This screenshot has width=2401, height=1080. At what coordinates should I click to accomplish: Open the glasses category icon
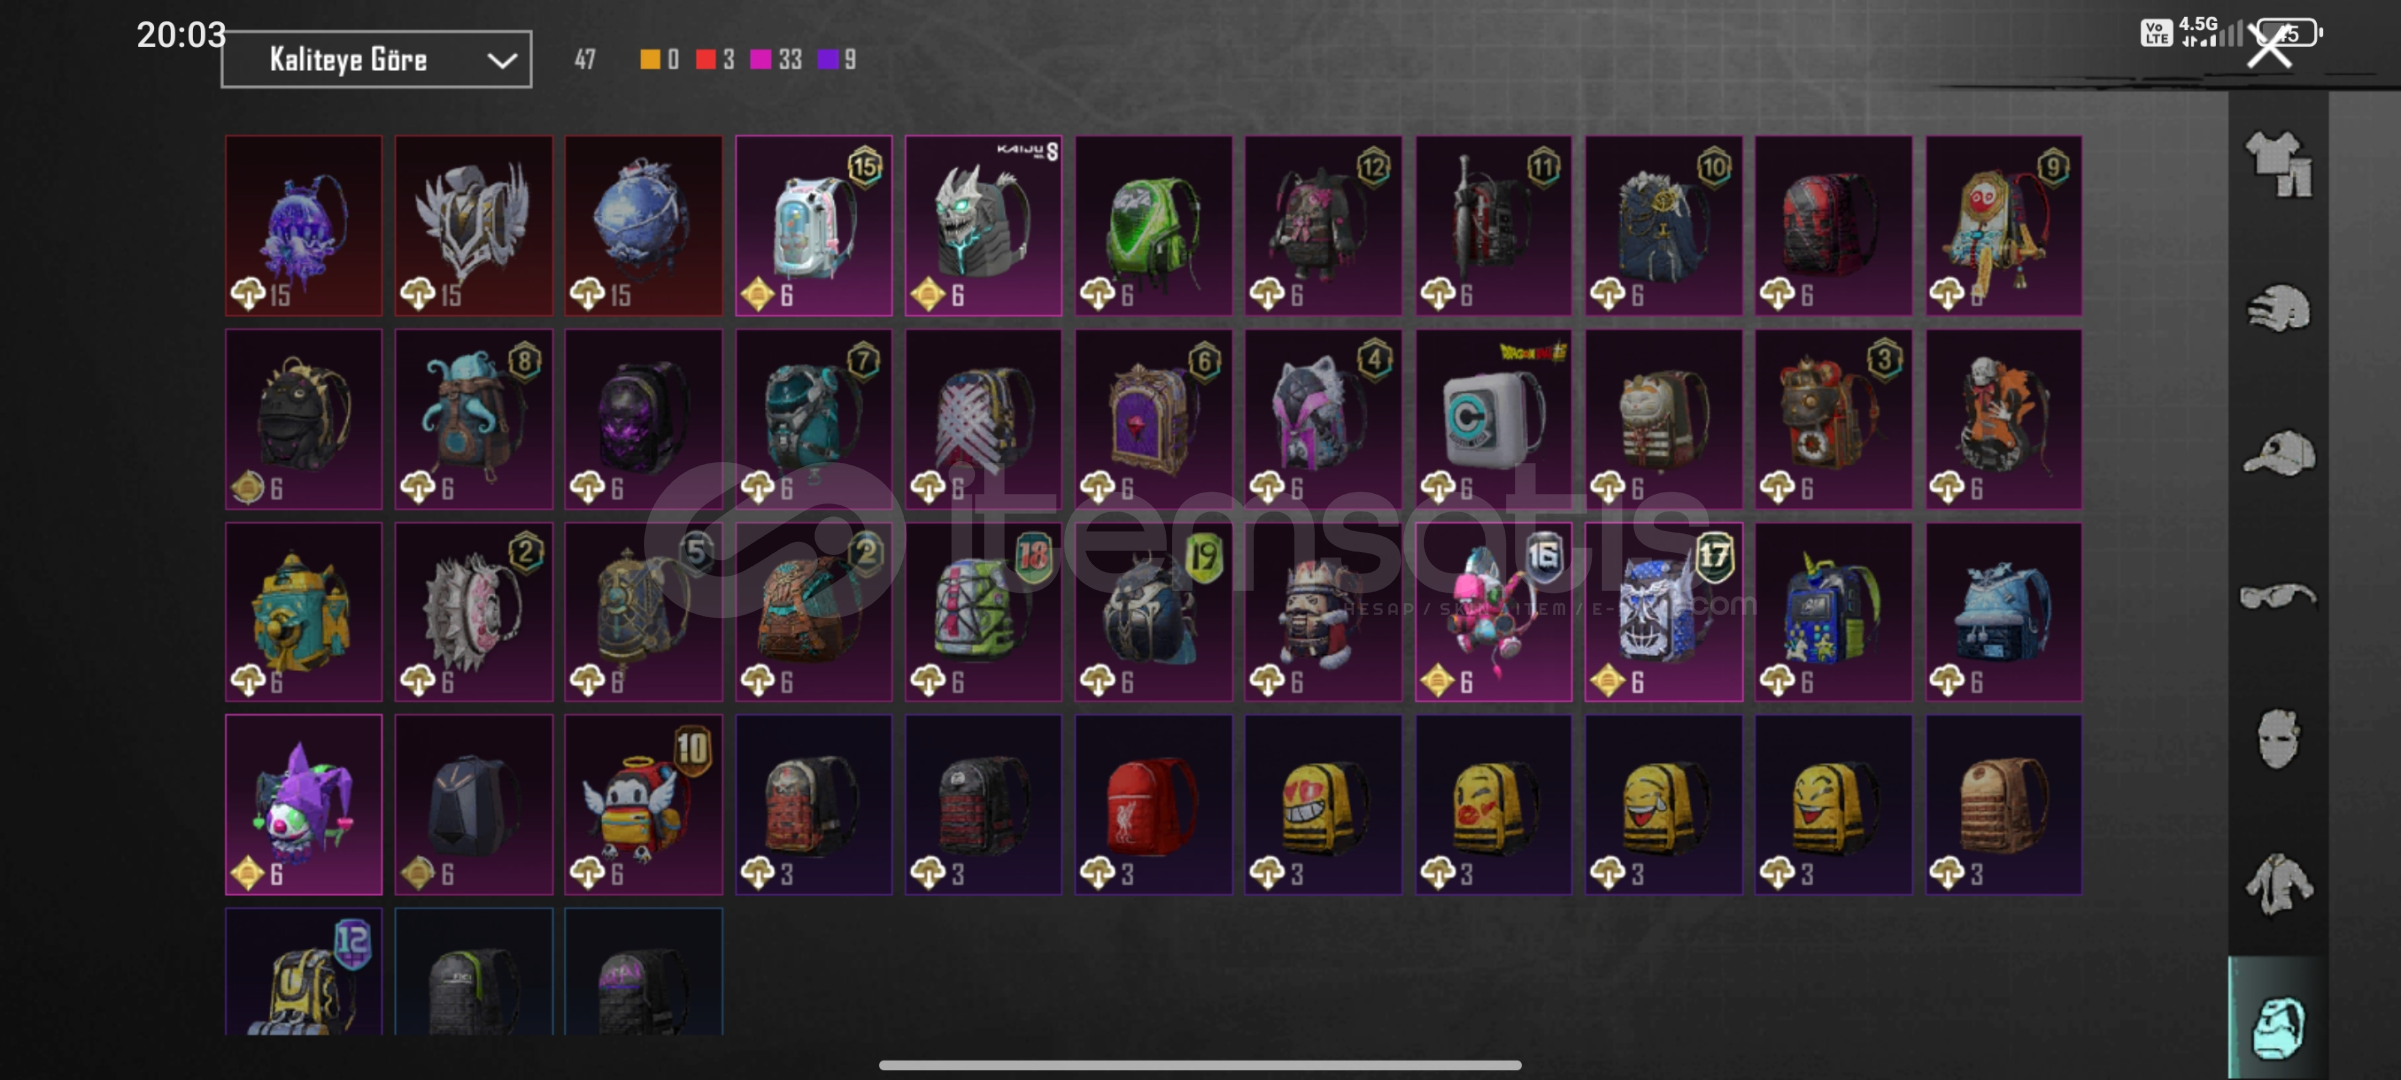(2278, 597)
